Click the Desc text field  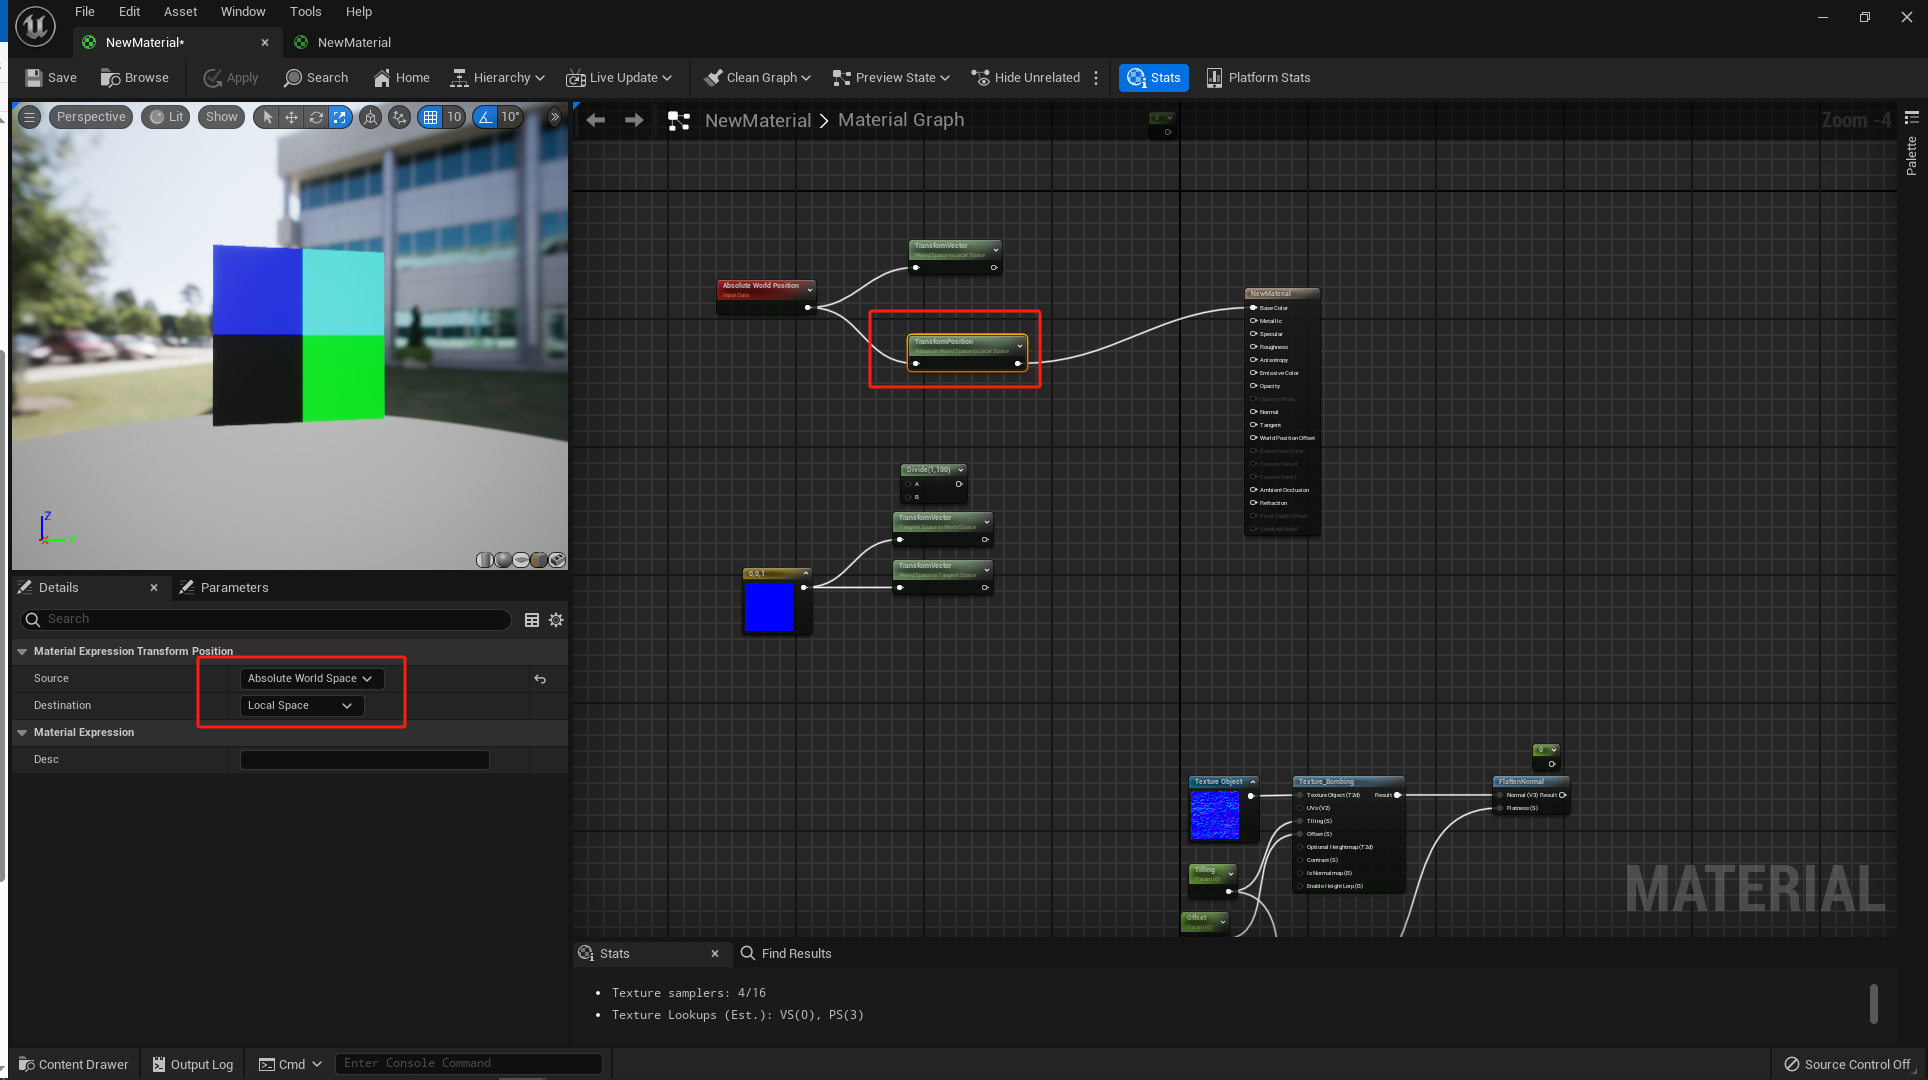tap(364, 759)
